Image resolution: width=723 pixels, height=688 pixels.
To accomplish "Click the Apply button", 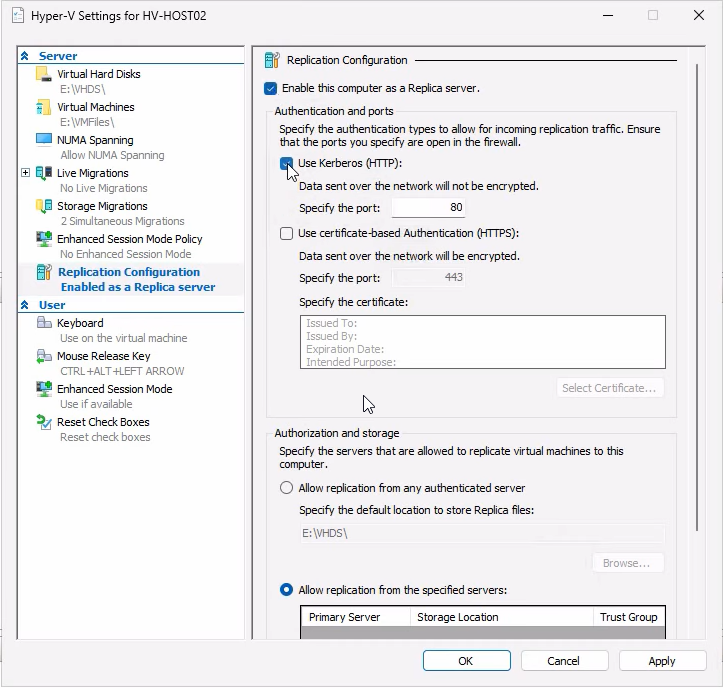I will pos(662,661).
